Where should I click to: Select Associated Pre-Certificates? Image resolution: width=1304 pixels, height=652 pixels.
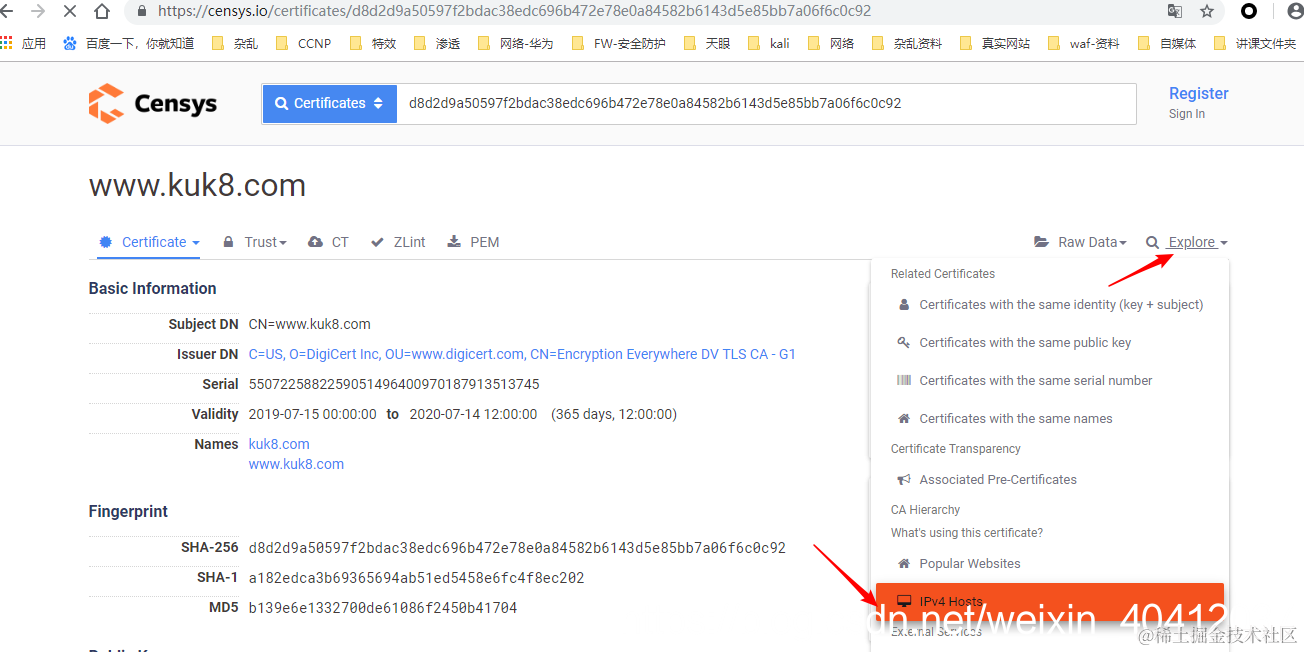(1049, 480)
